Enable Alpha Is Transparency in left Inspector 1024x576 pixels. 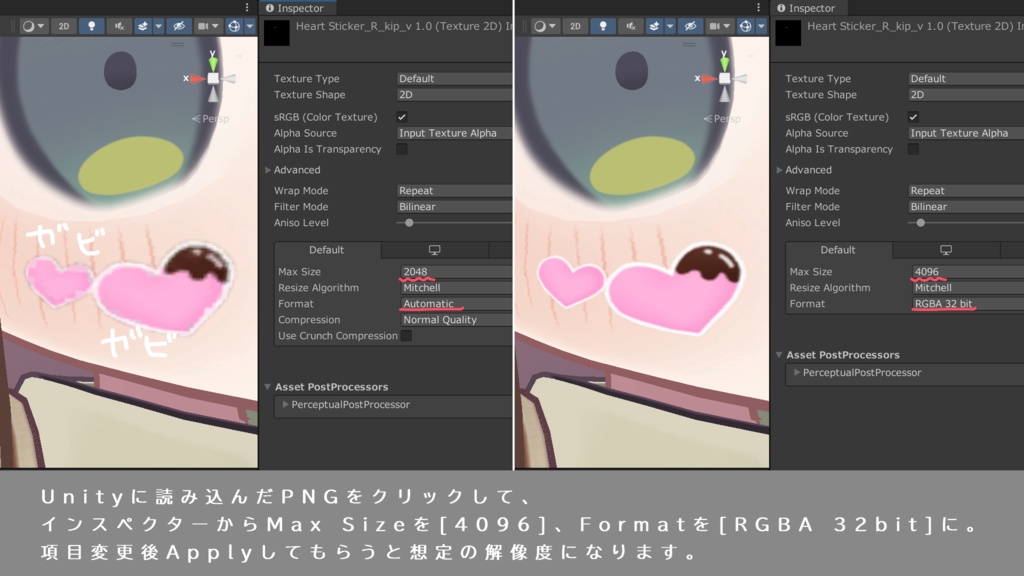tap(402, 149)
